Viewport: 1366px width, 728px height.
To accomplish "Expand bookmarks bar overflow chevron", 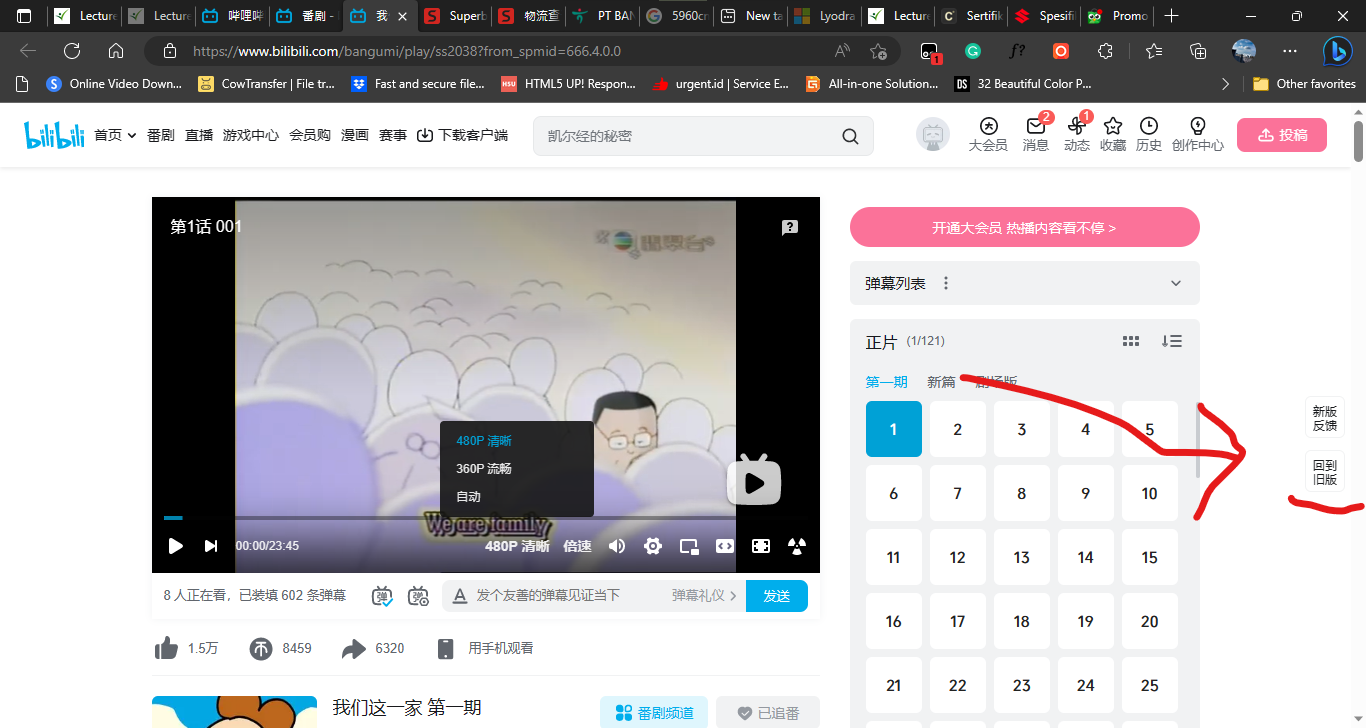I will [1226, 84].
